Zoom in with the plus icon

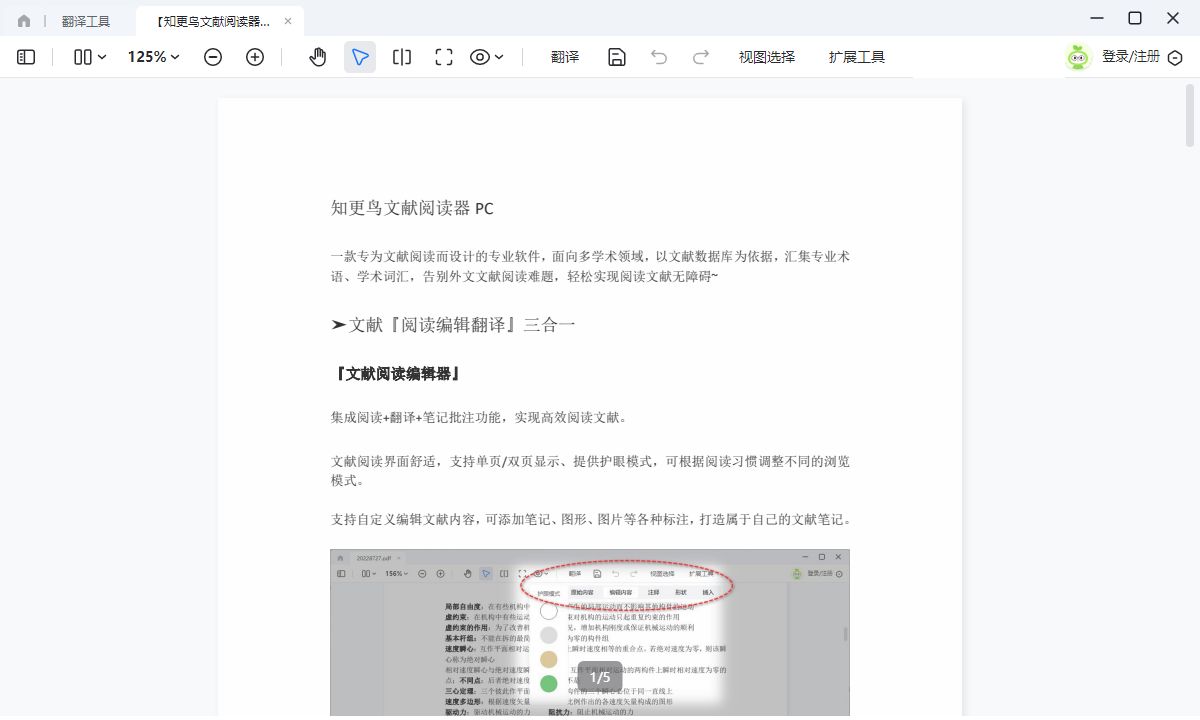tap(255, 57)
